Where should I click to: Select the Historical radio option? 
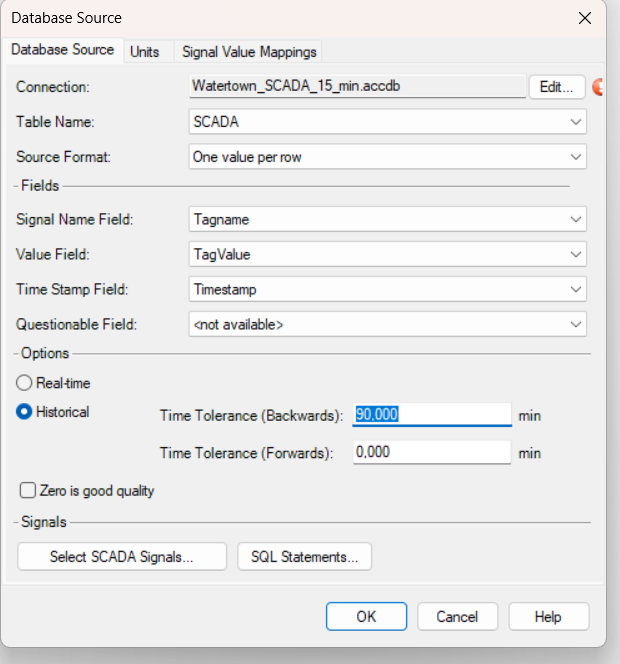(x=25, y=412)
